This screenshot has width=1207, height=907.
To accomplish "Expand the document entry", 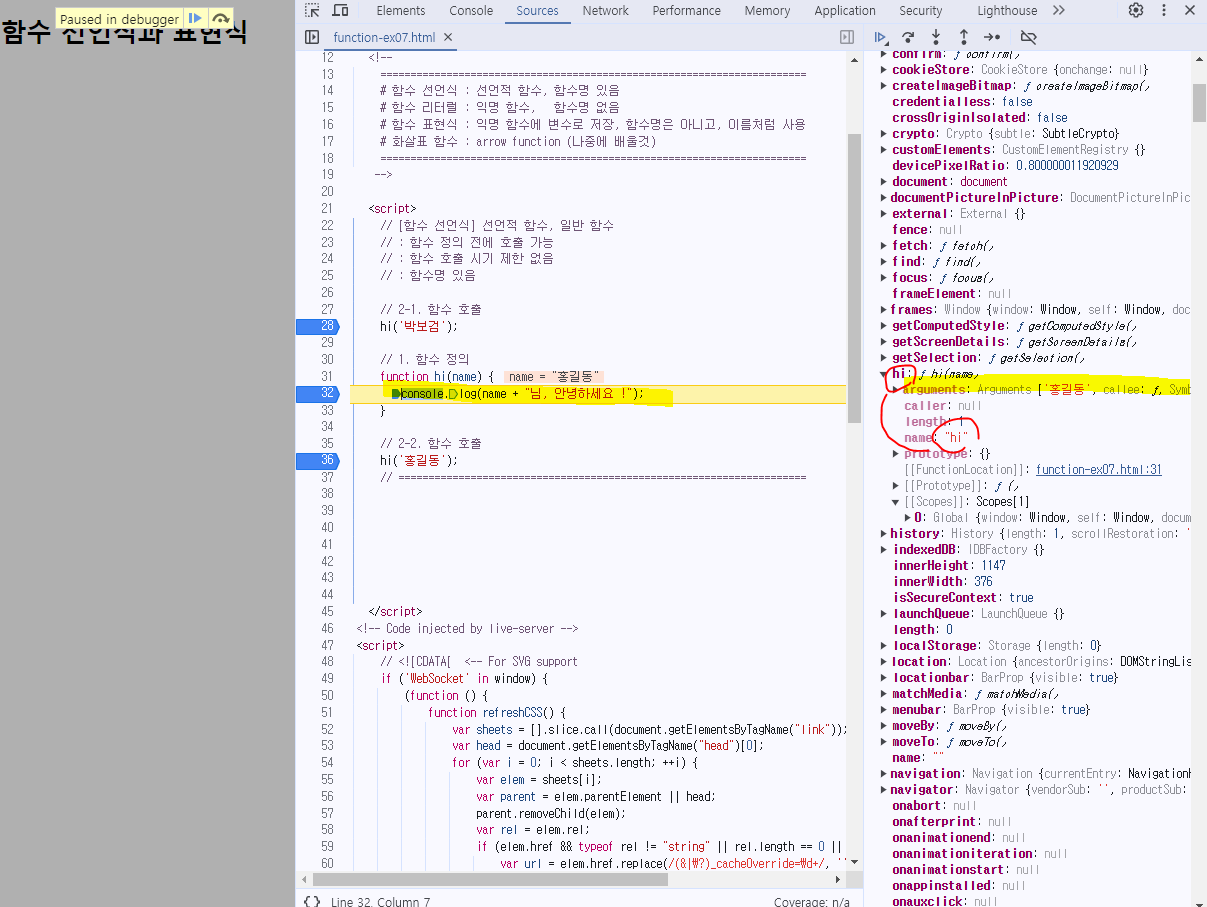I will click(x=884, y=182).
